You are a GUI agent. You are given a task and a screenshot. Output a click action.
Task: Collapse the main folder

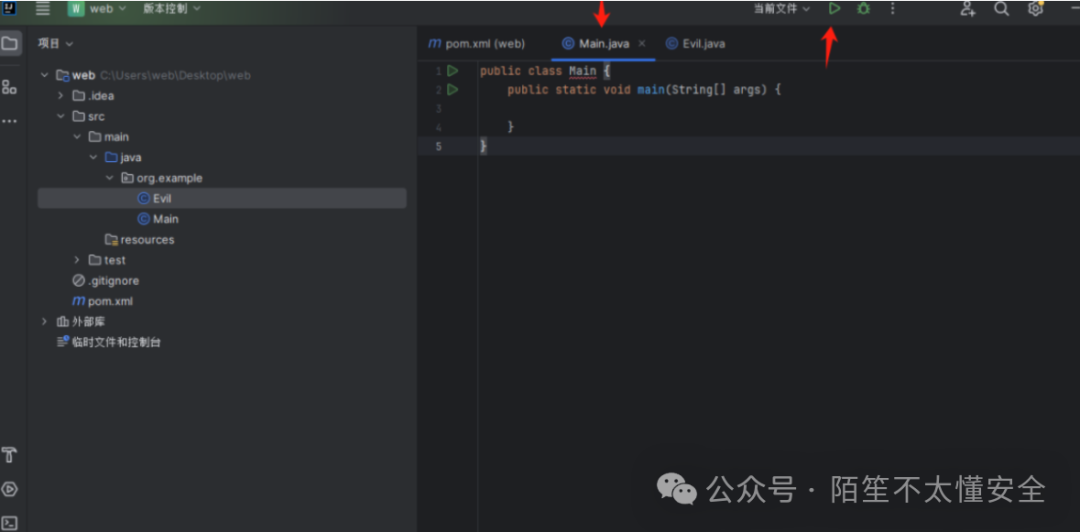[76, 137]
